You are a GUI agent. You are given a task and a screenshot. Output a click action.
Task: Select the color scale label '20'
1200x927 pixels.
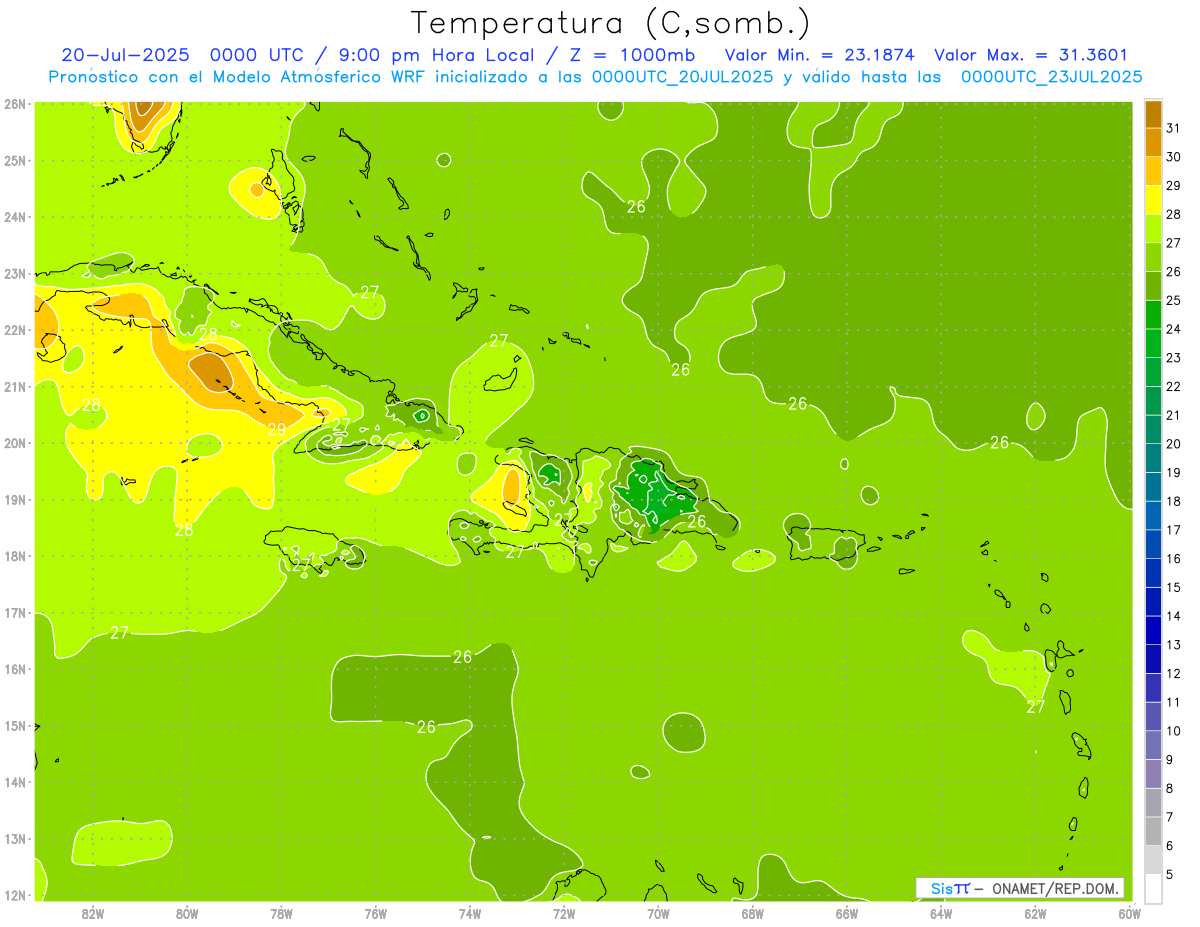click(x=1173, y=444)
